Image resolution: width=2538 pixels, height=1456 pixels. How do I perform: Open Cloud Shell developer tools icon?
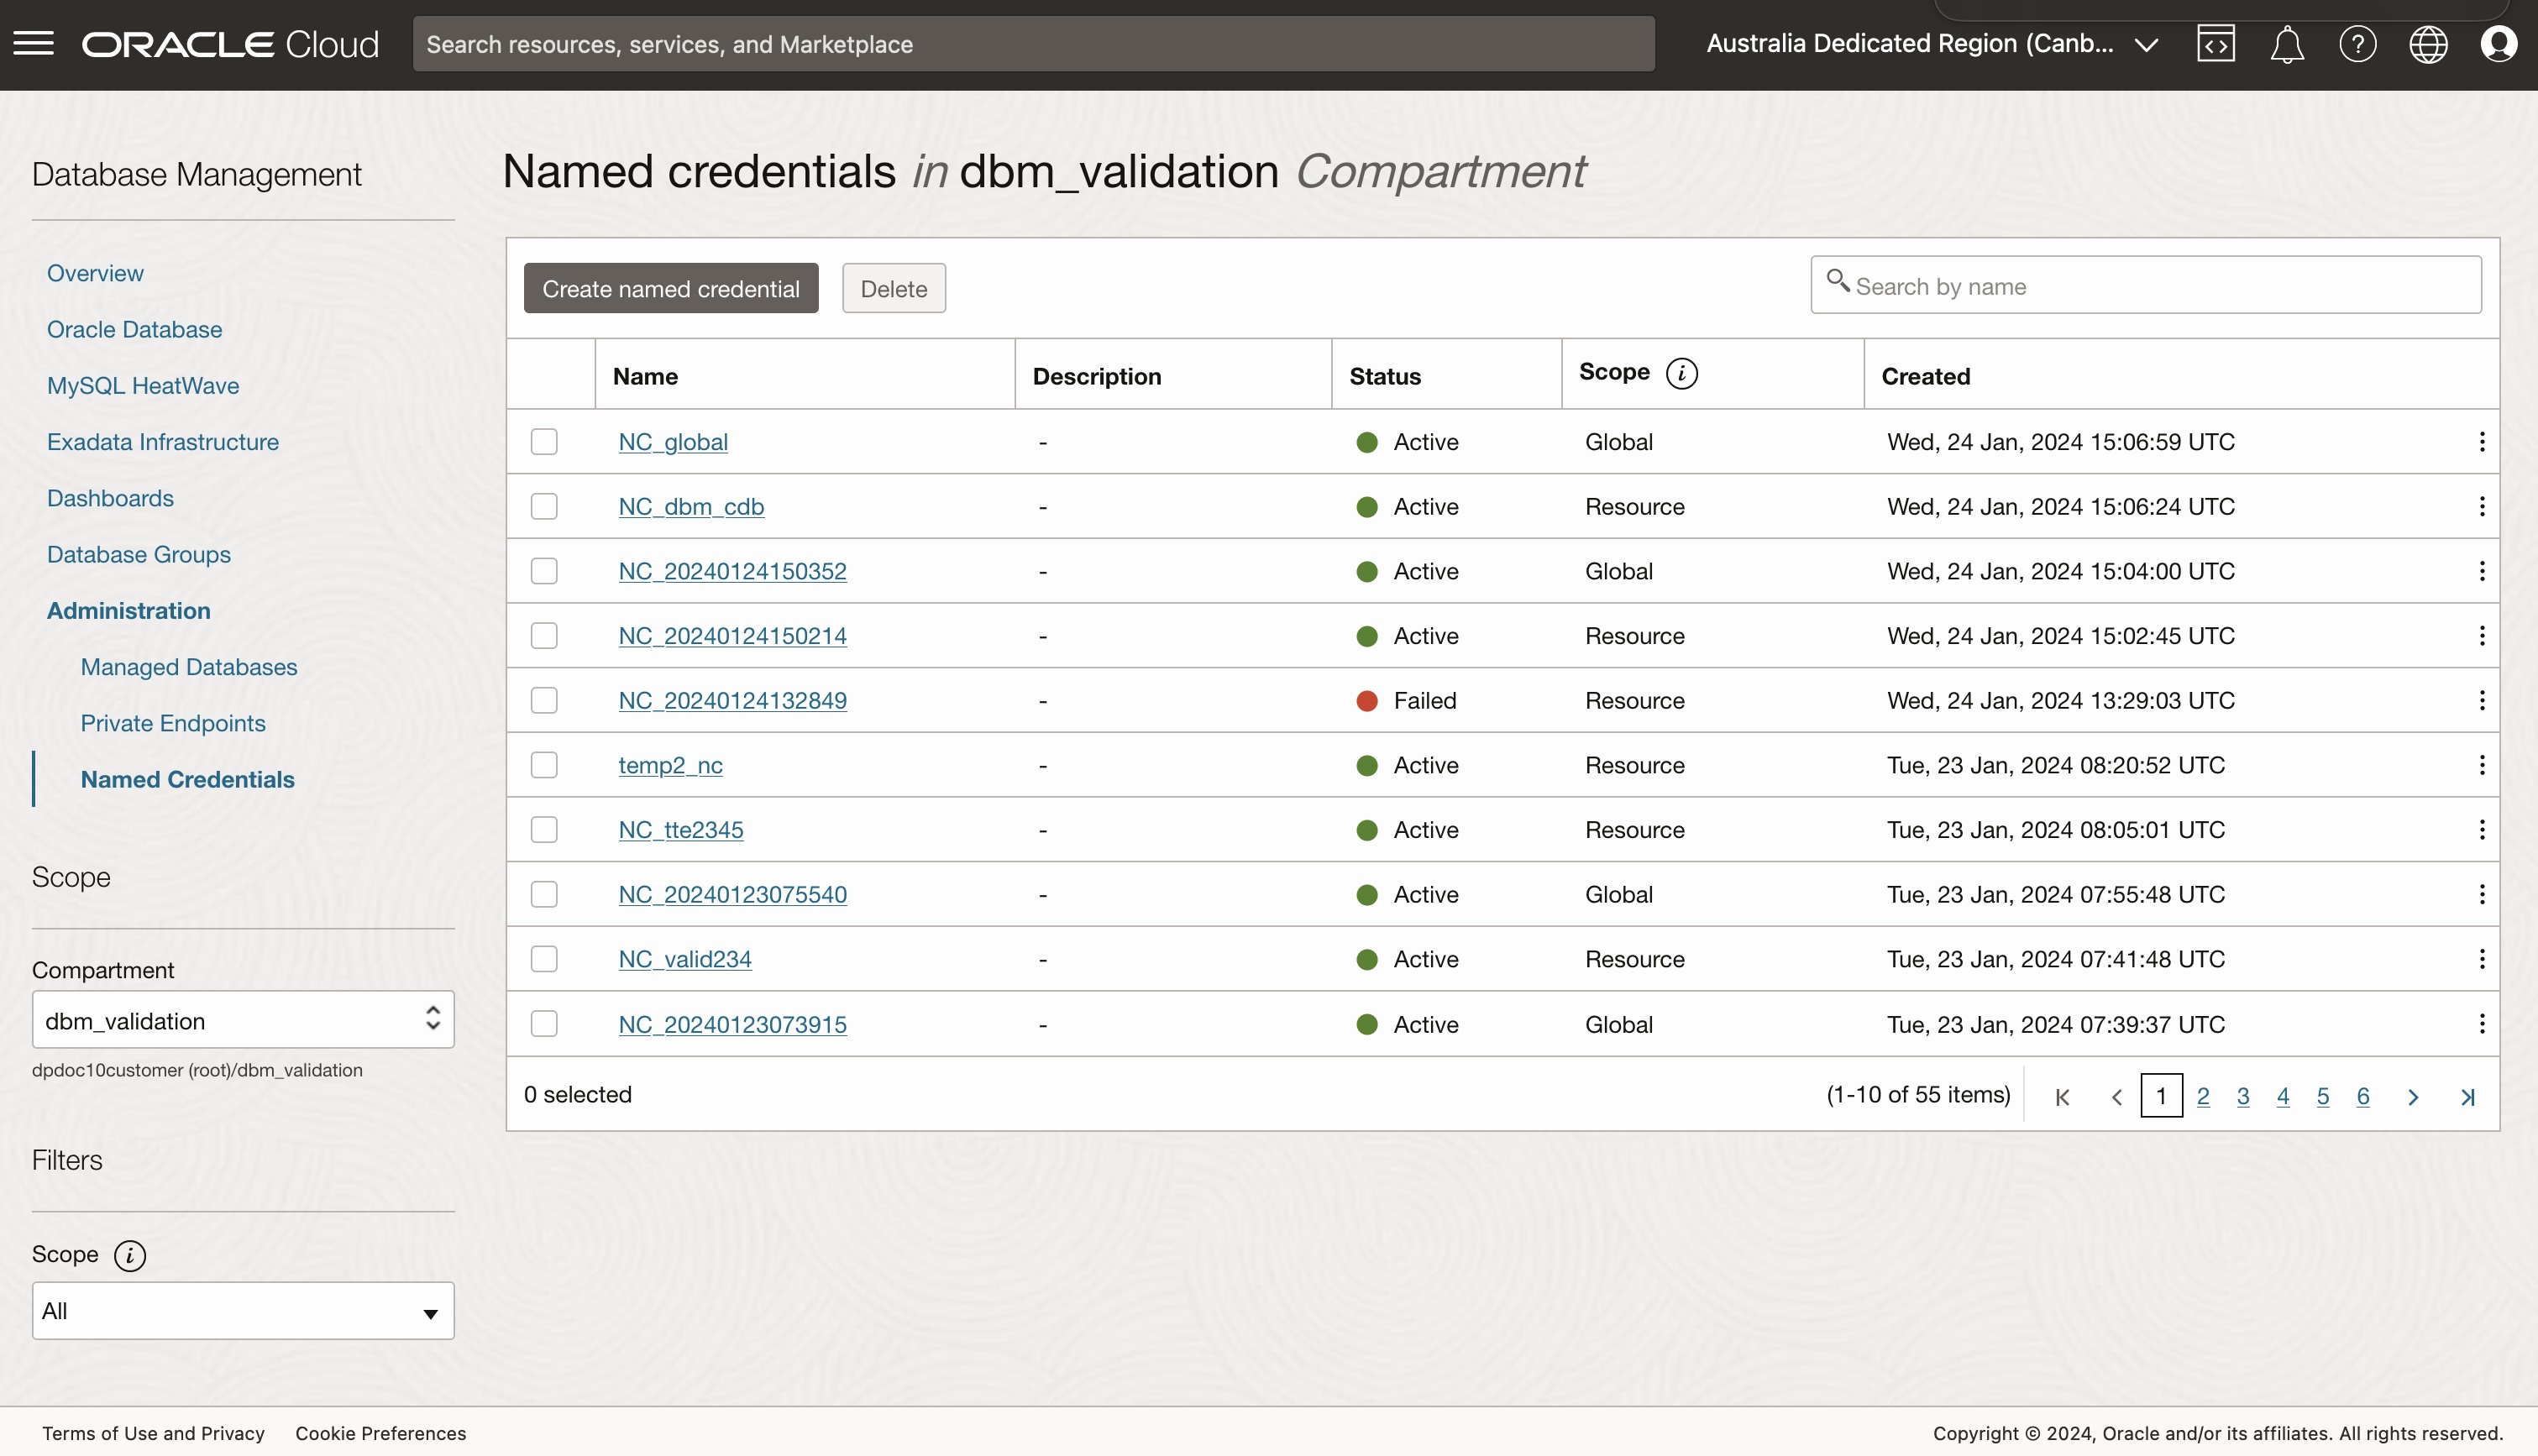point(2215,44)
